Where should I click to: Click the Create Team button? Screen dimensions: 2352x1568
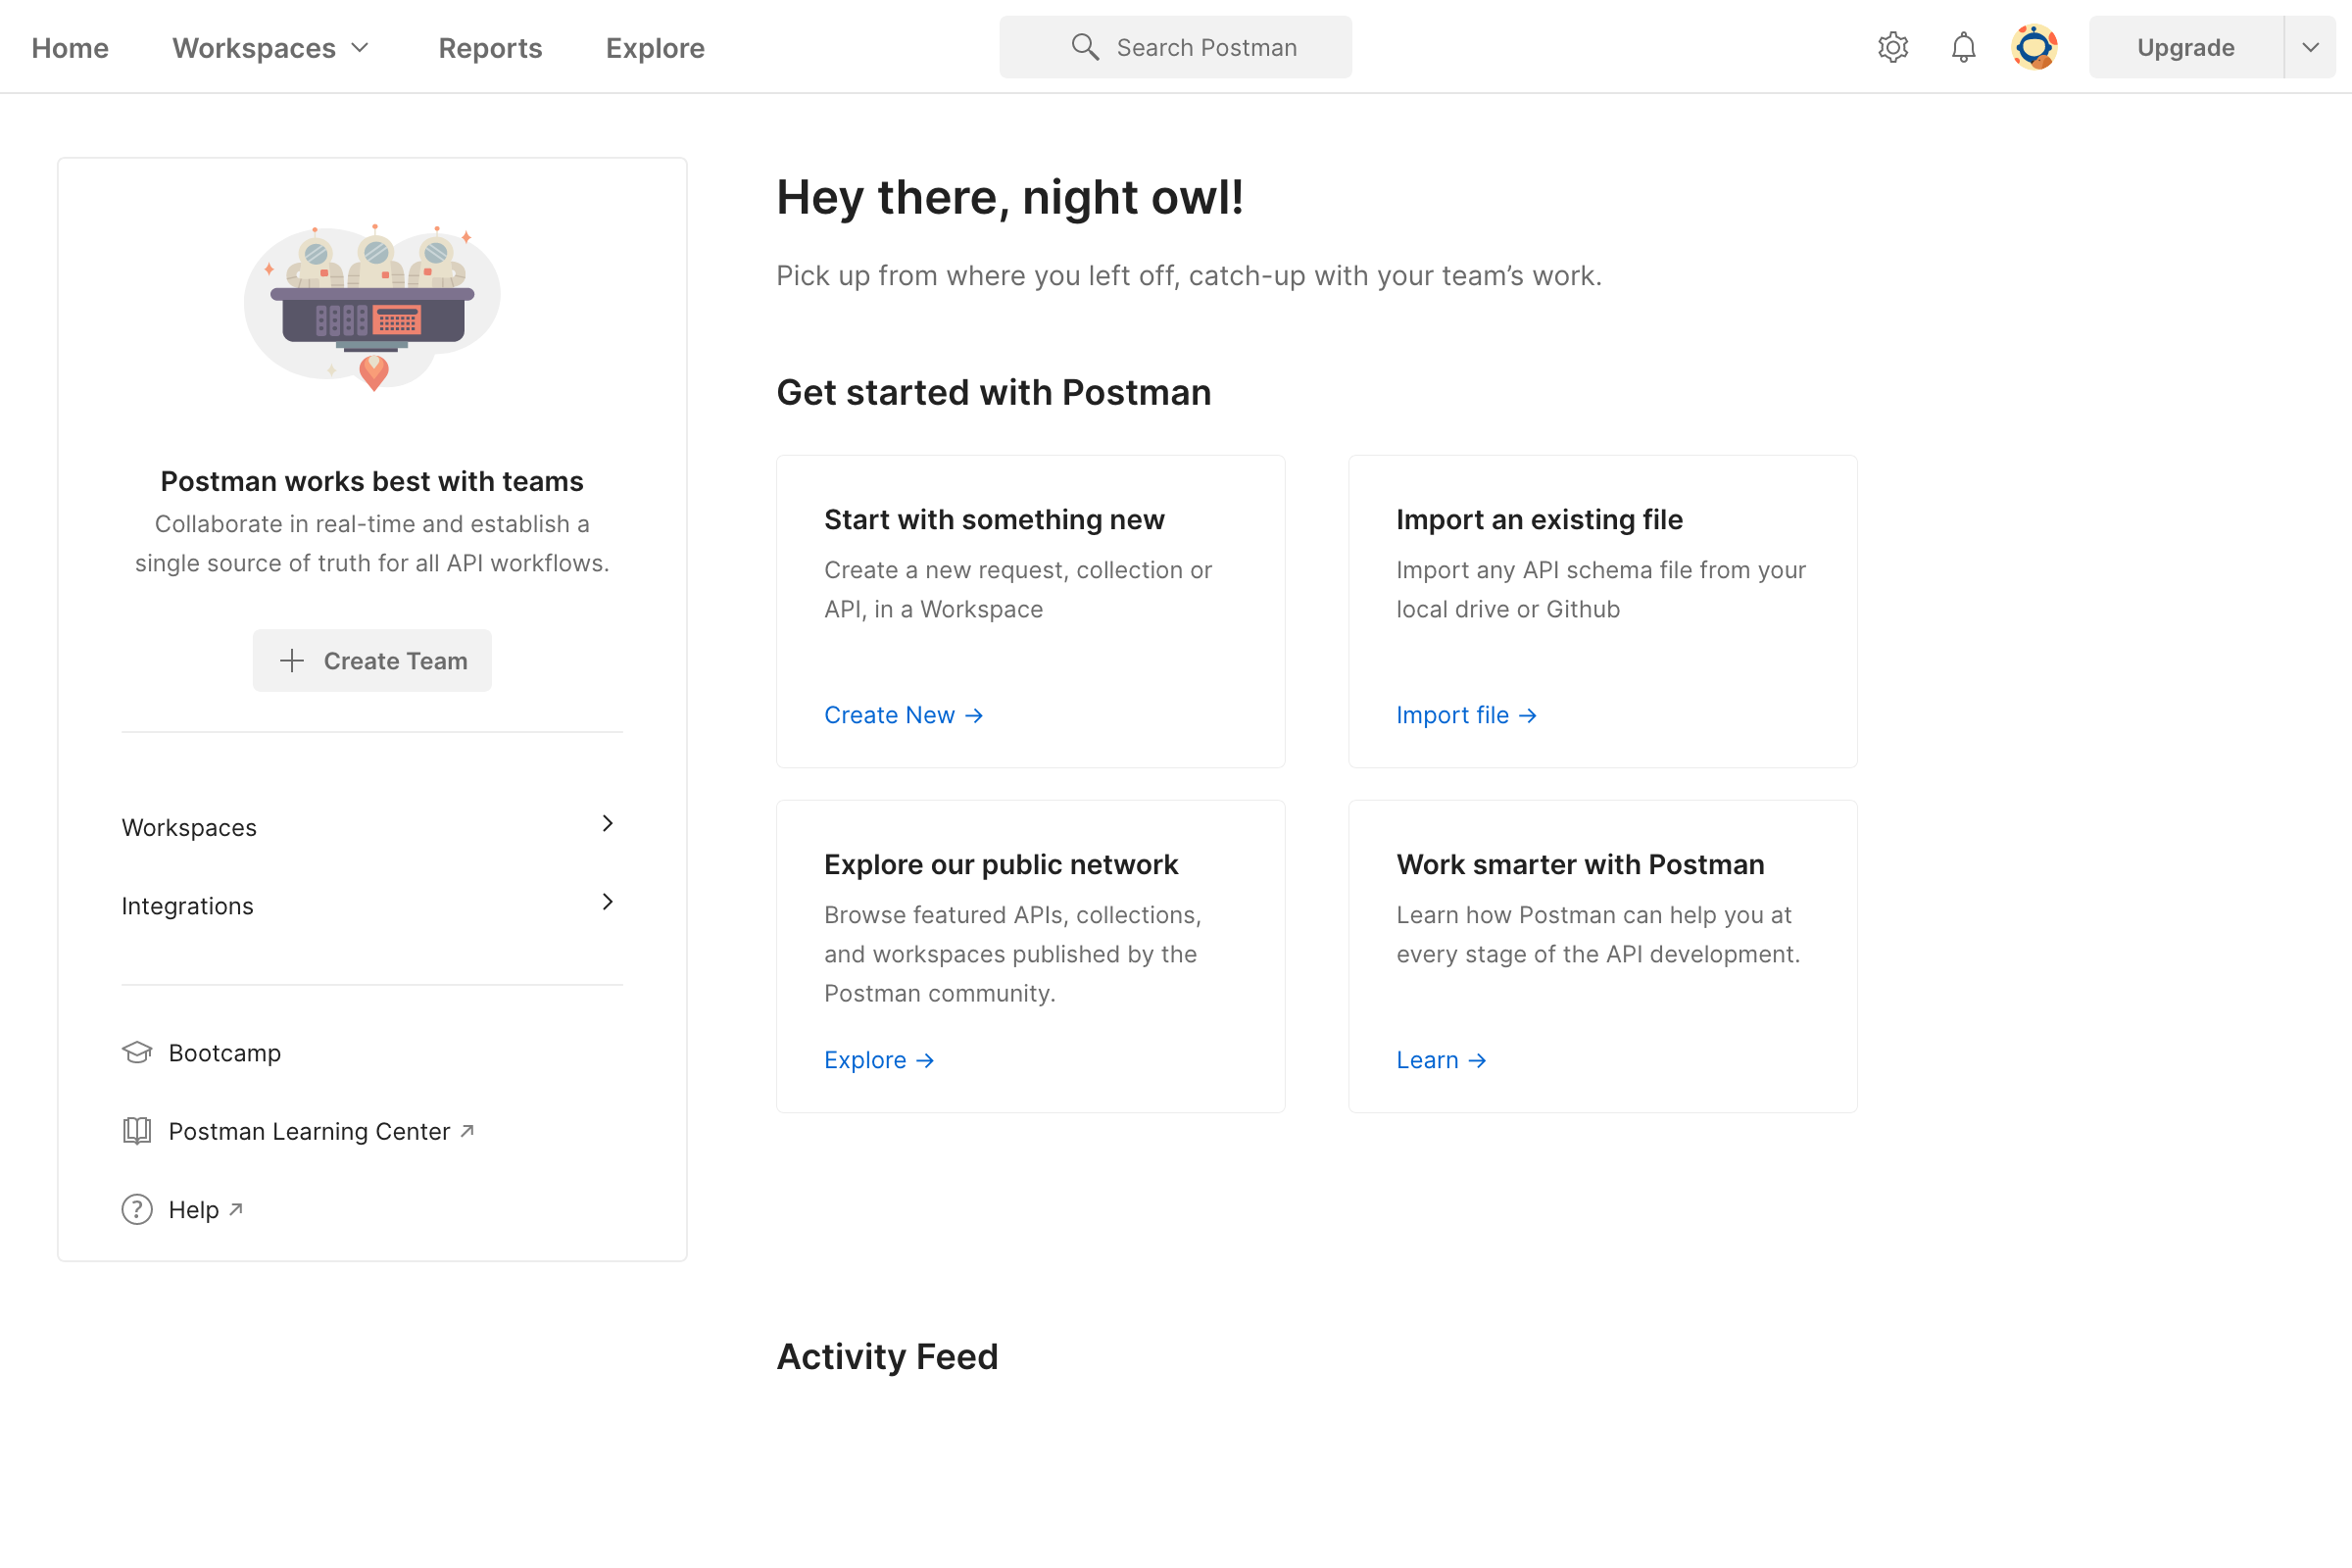[x=372, y=660]
